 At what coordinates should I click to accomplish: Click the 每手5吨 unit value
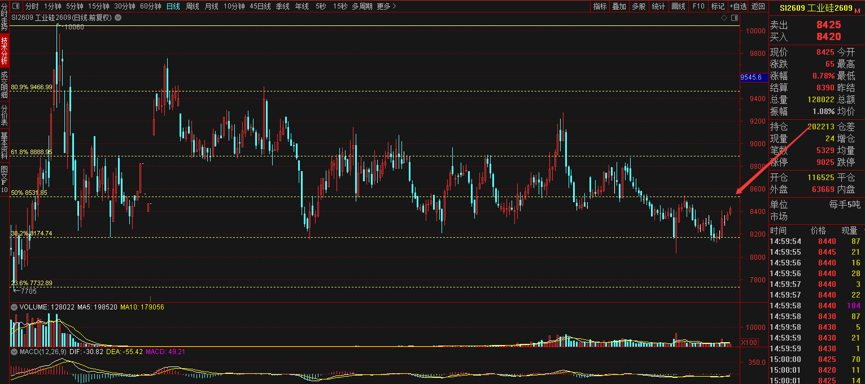[x=845, y=204]
